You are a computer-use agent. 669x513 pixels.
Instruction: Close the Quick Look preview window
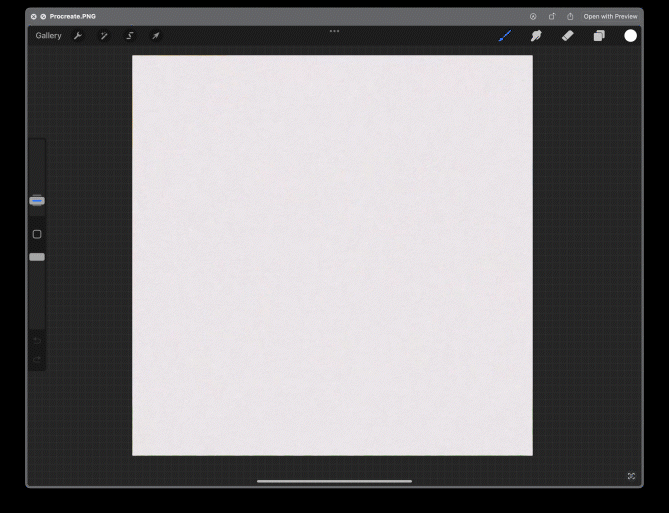tap(33, 17)
